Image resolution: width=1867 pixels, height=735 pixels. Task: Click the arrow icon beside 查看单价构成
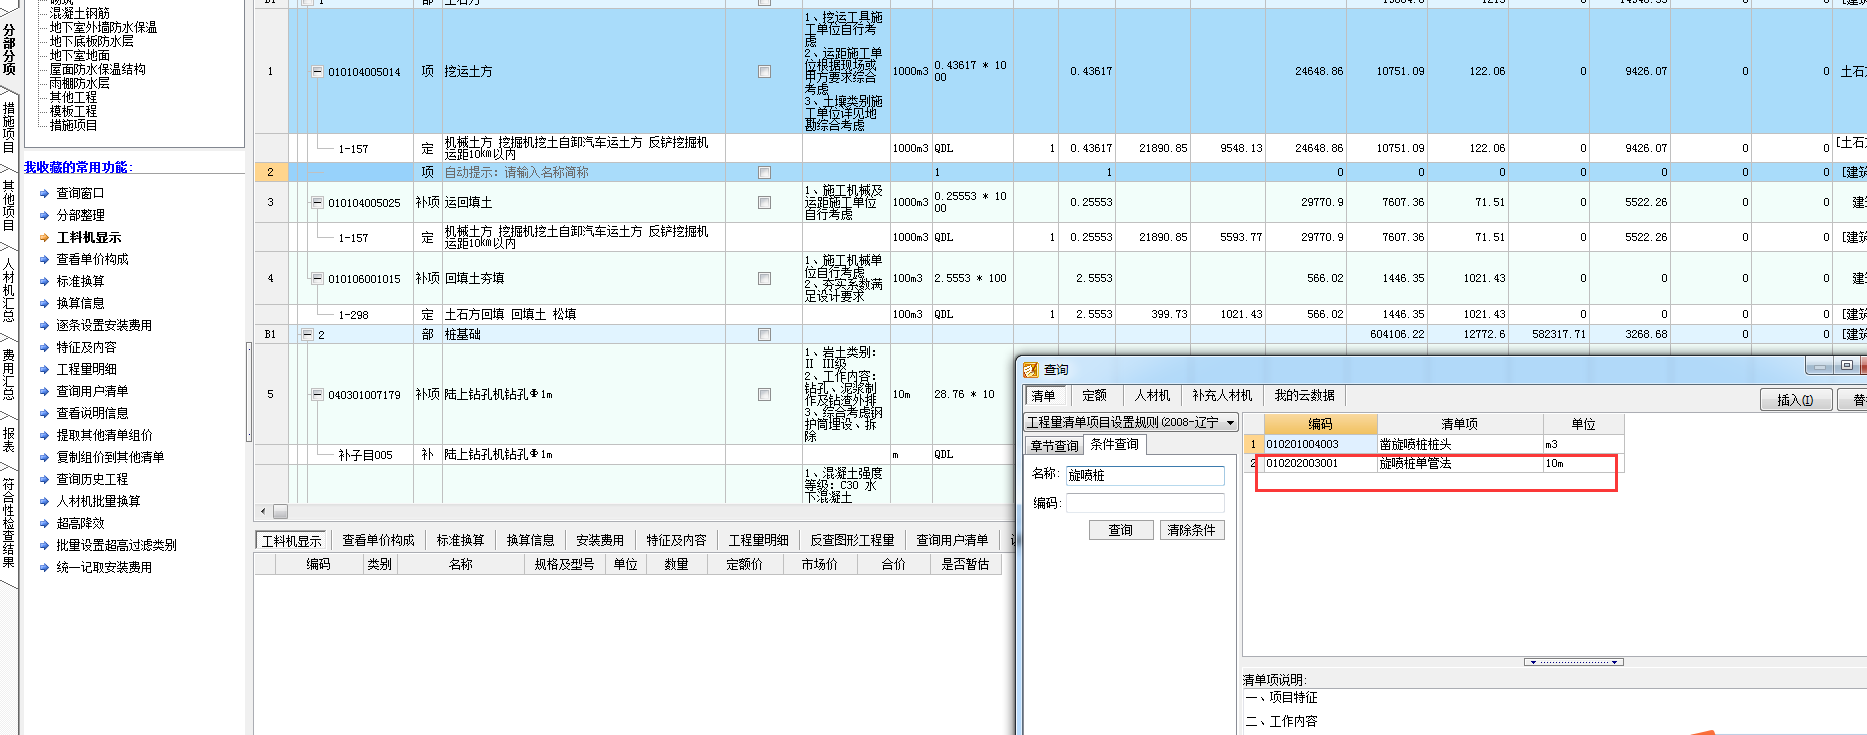[x=44, y=260]
